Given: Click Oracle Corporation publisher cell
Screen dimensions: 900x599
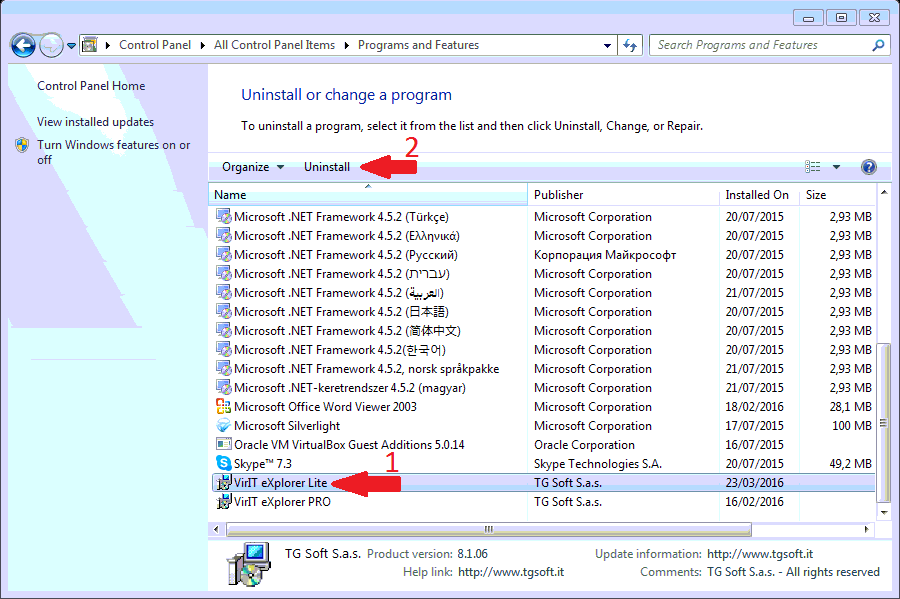Looking at the screenshot, I should tap(584, 445).
